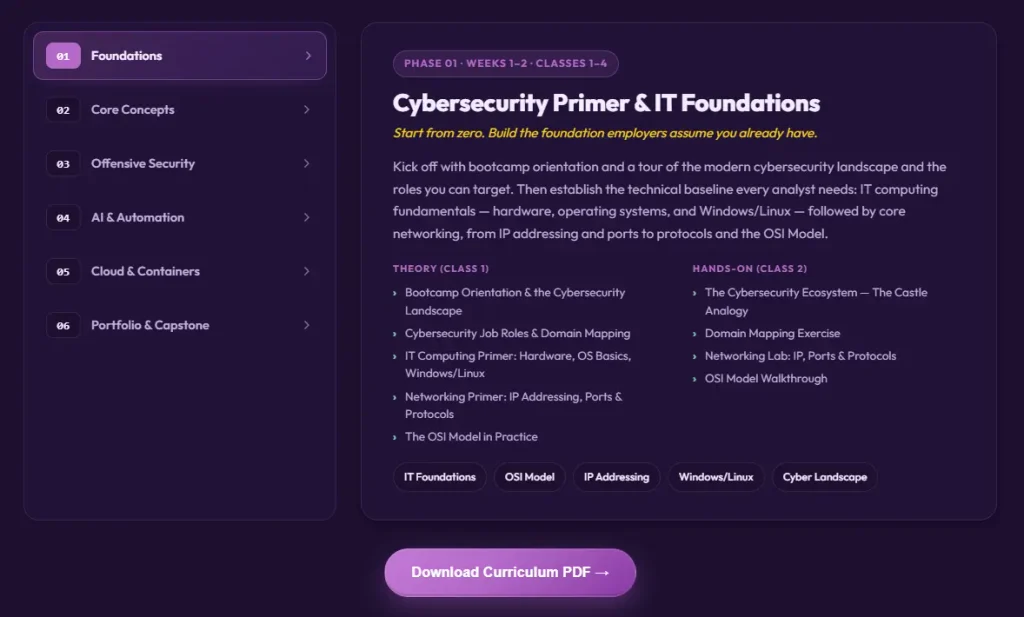The height and width of the screenshot is (617, 1024).
Task: Open Offensive Security via its chevron arrow
Action: pos(307,164)
